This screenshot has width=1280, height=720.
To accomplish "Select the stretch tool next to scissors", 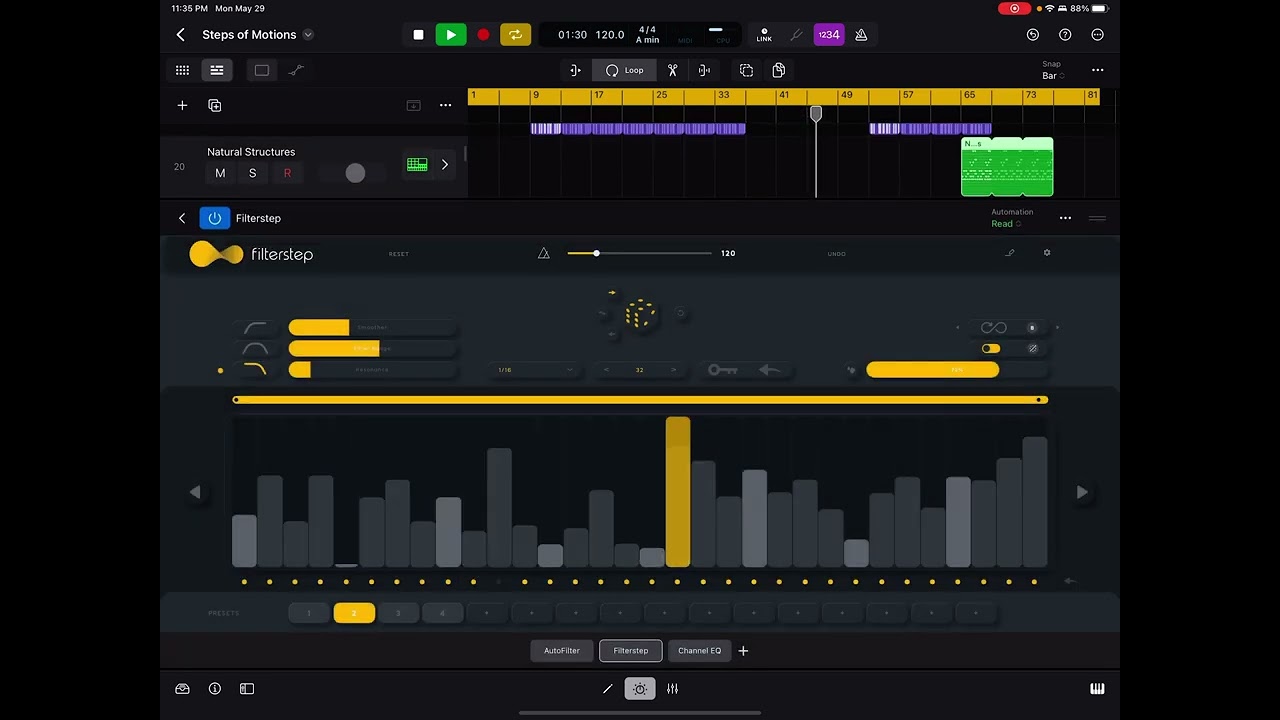I will (x=704, y=70).
